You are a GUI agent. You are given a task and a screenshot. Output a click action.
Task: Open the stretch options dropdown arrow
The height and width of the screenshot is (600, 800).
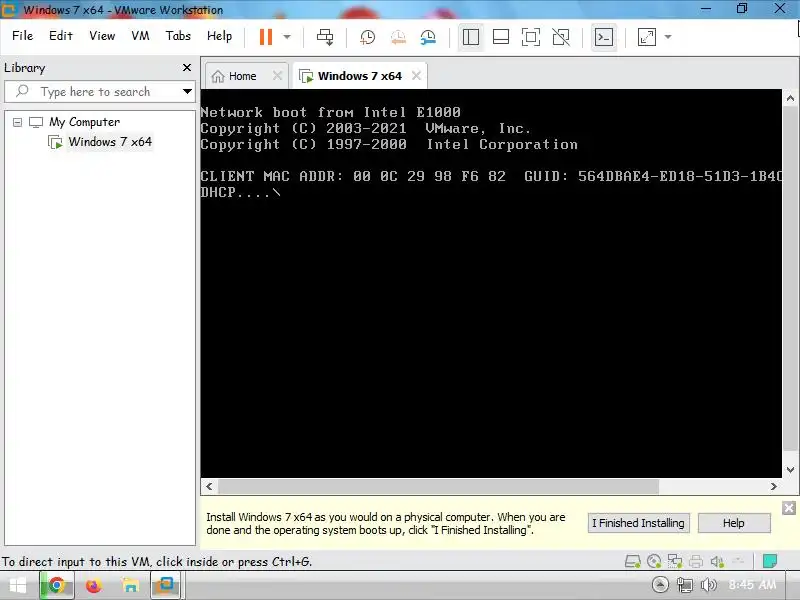pyautogui.click(x=668, y=37)
